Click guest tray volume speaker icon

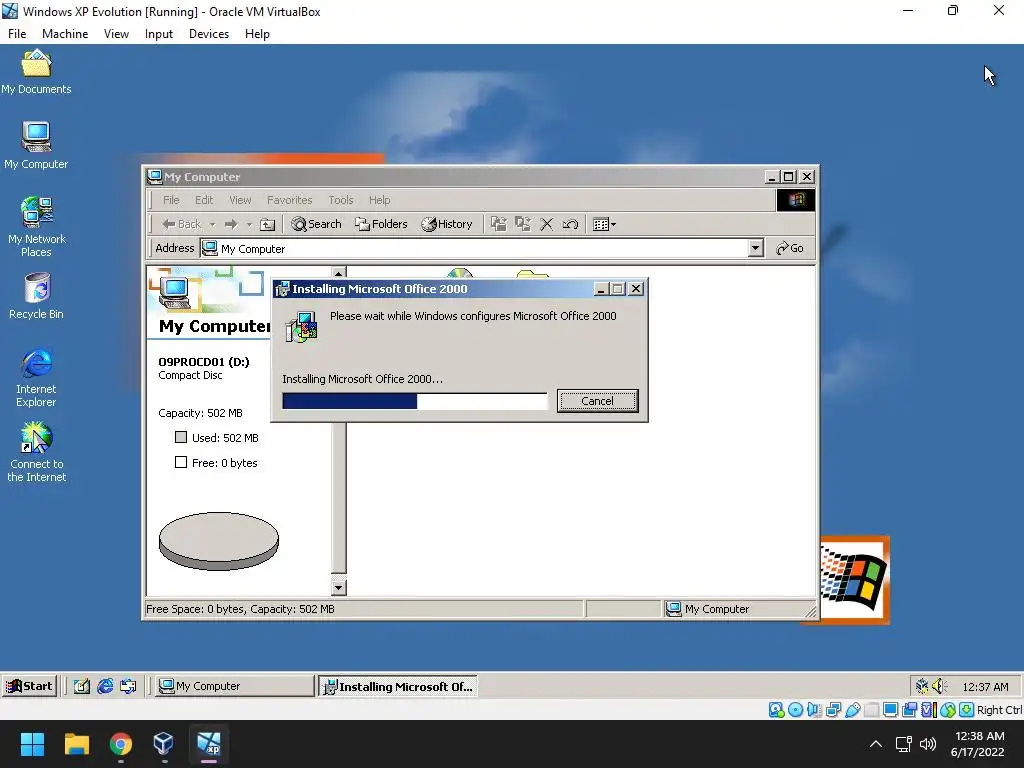tap(939, 686)
